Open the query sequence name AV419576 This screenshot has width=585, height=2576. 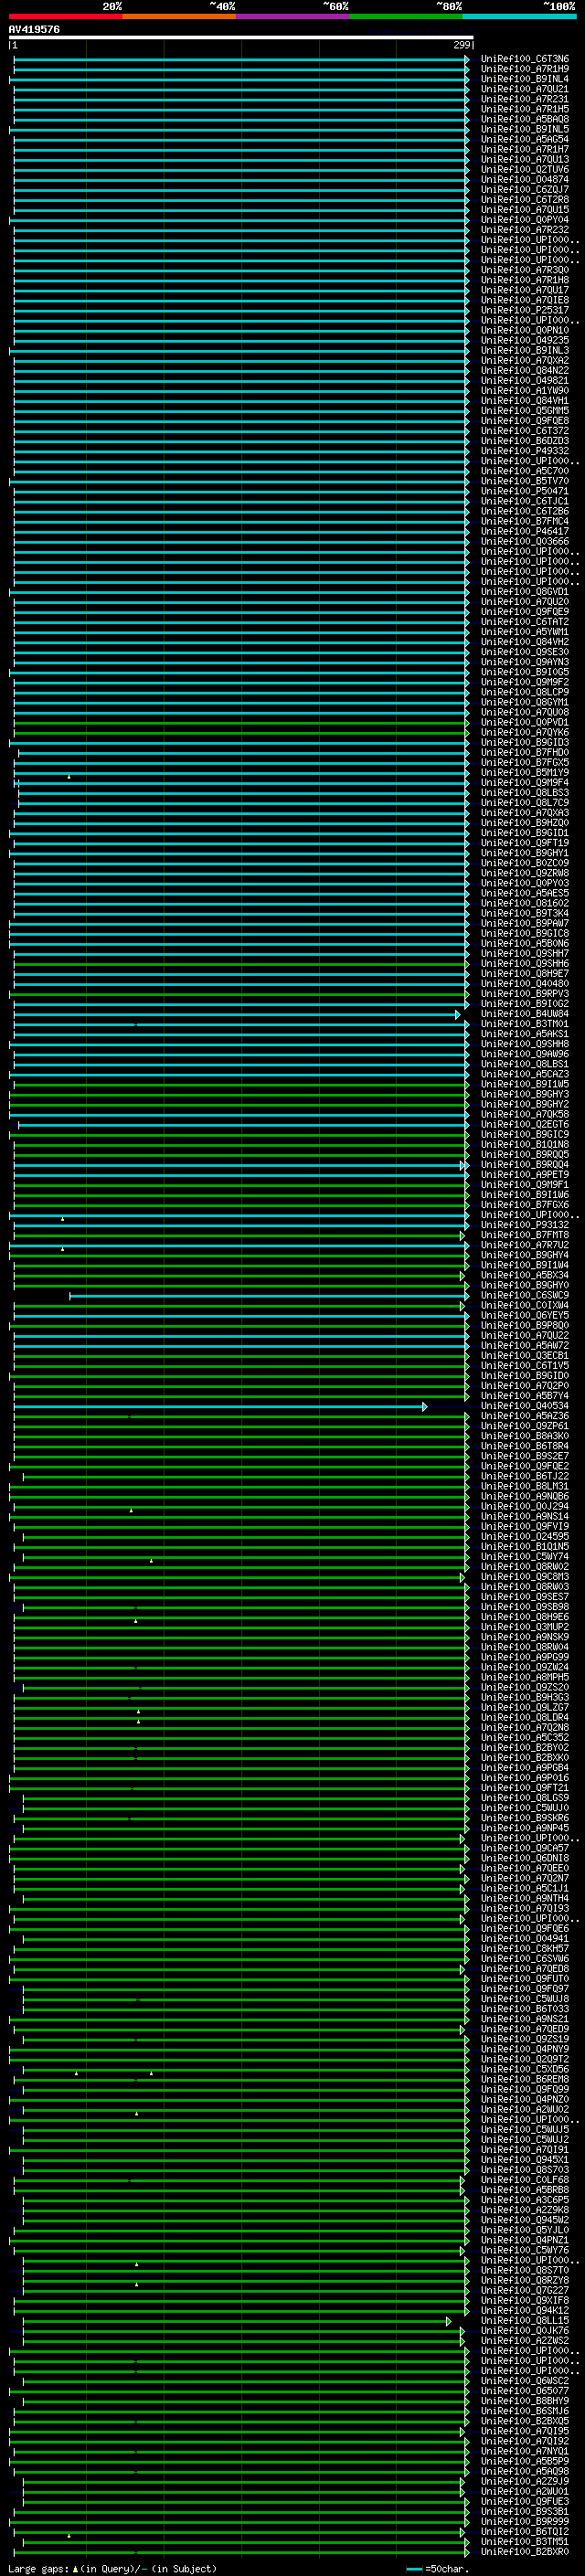click(34, 30)
